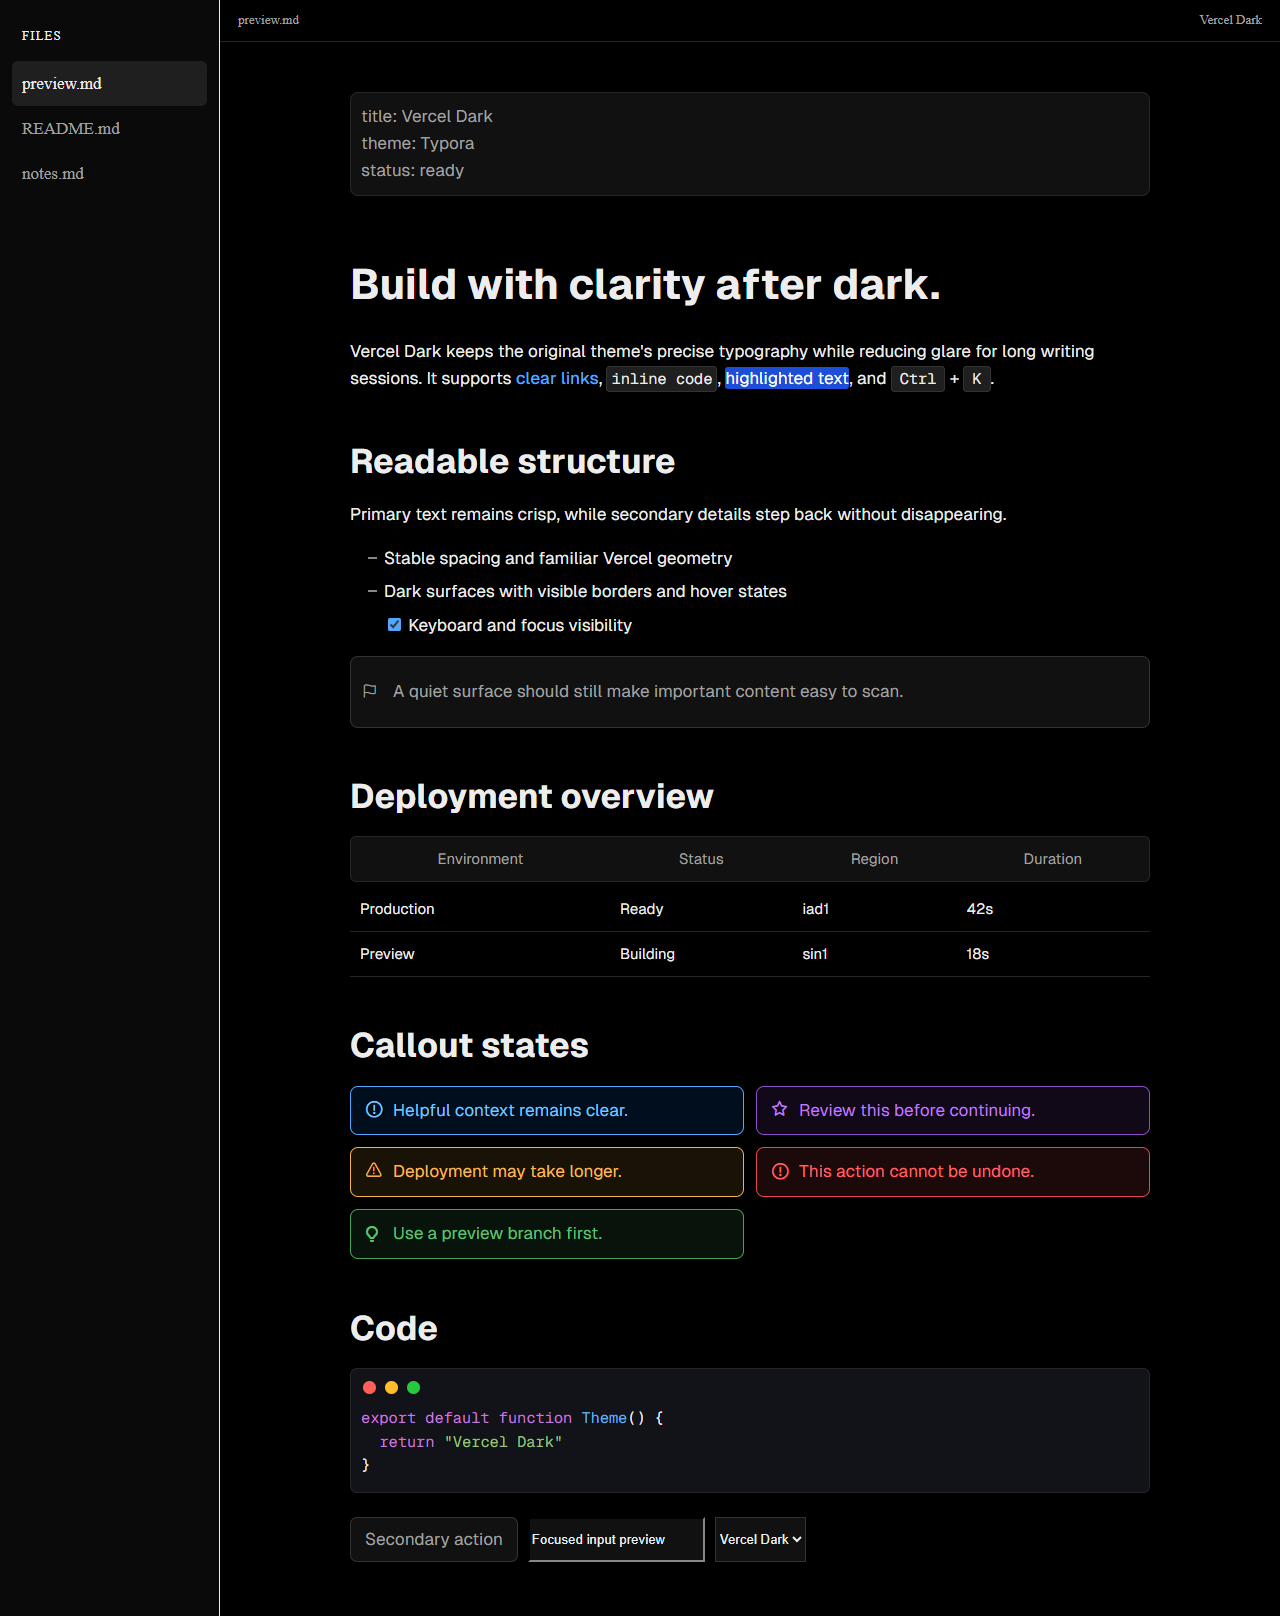1280x1616 pixels.
Task: Click the Ctrl key badge
Action: pyautogui.click(x=918, y=379)
